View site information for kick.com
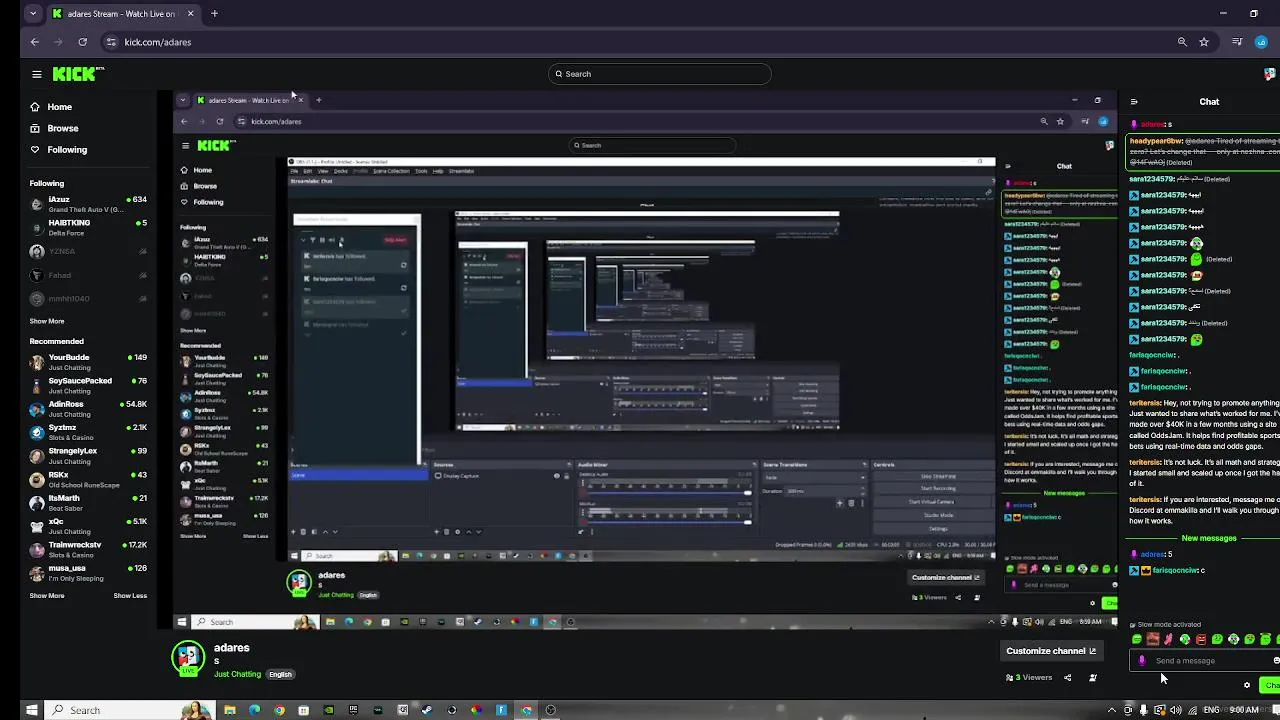The height and width of the screenshot is (720, 1280). pos(111,42)
